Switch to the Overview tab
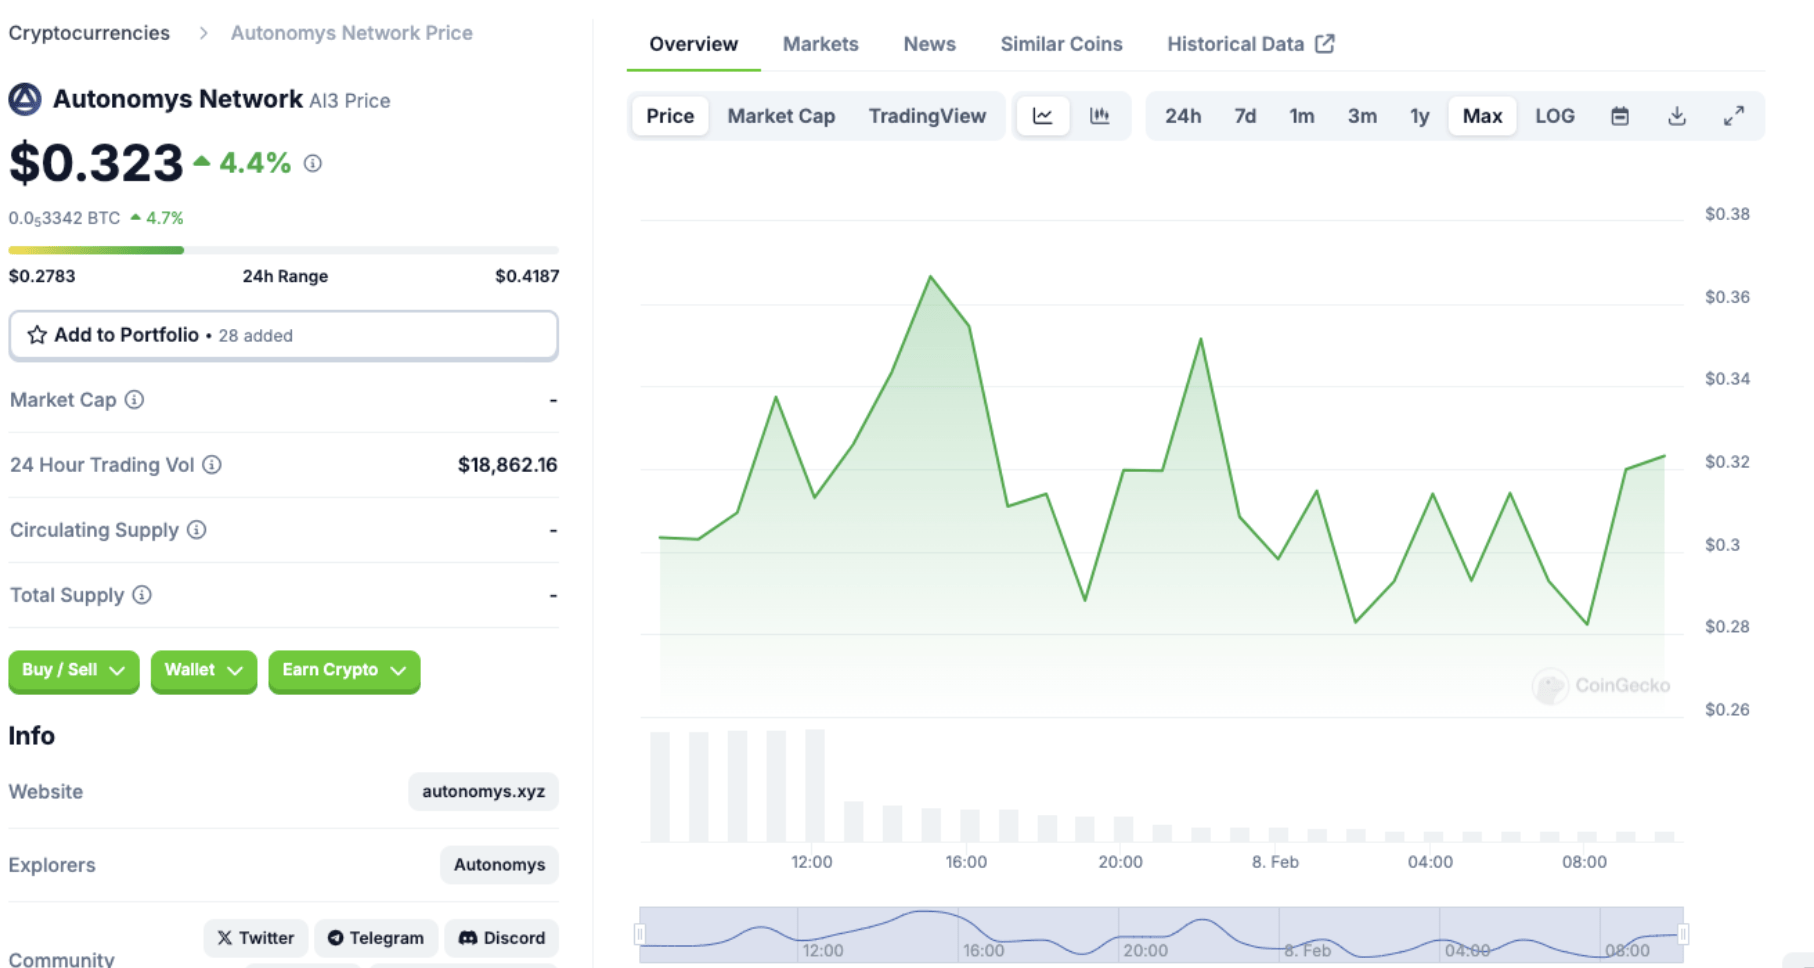 693,44
